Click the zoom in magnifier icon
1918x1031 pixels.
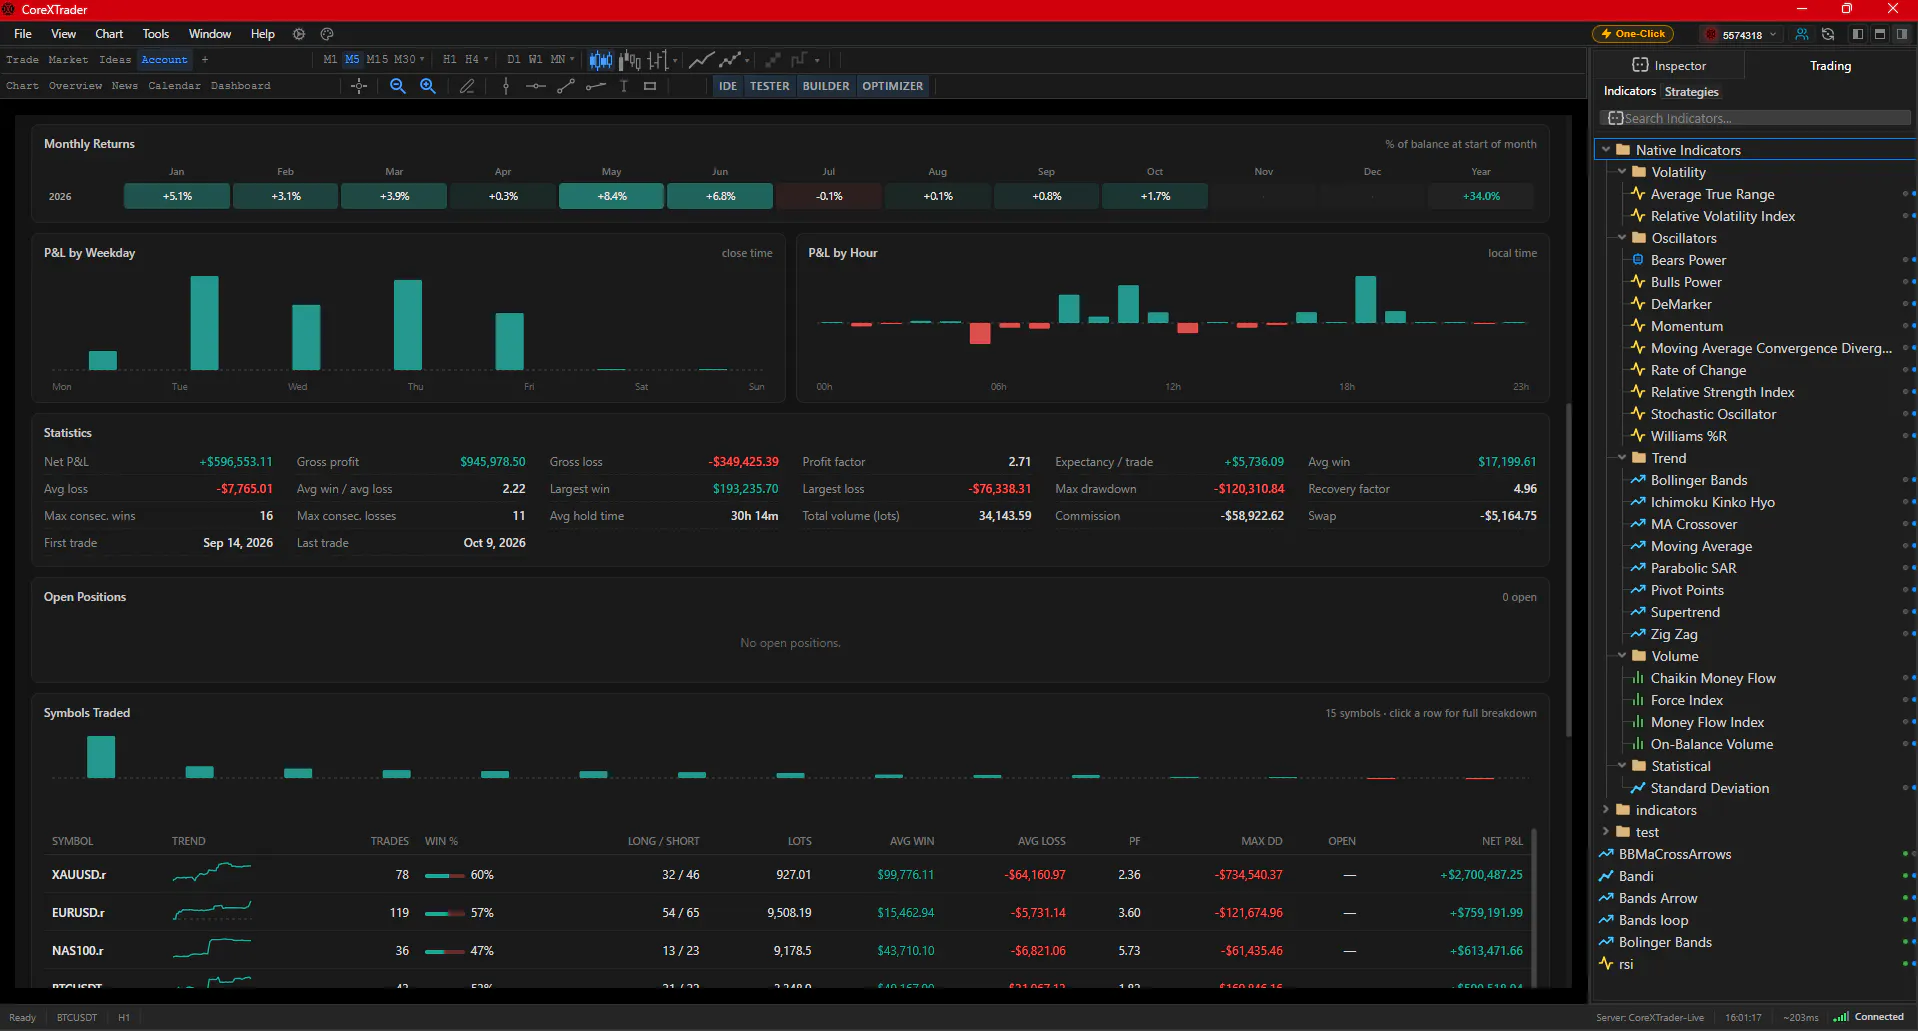[x=428, y=86]
